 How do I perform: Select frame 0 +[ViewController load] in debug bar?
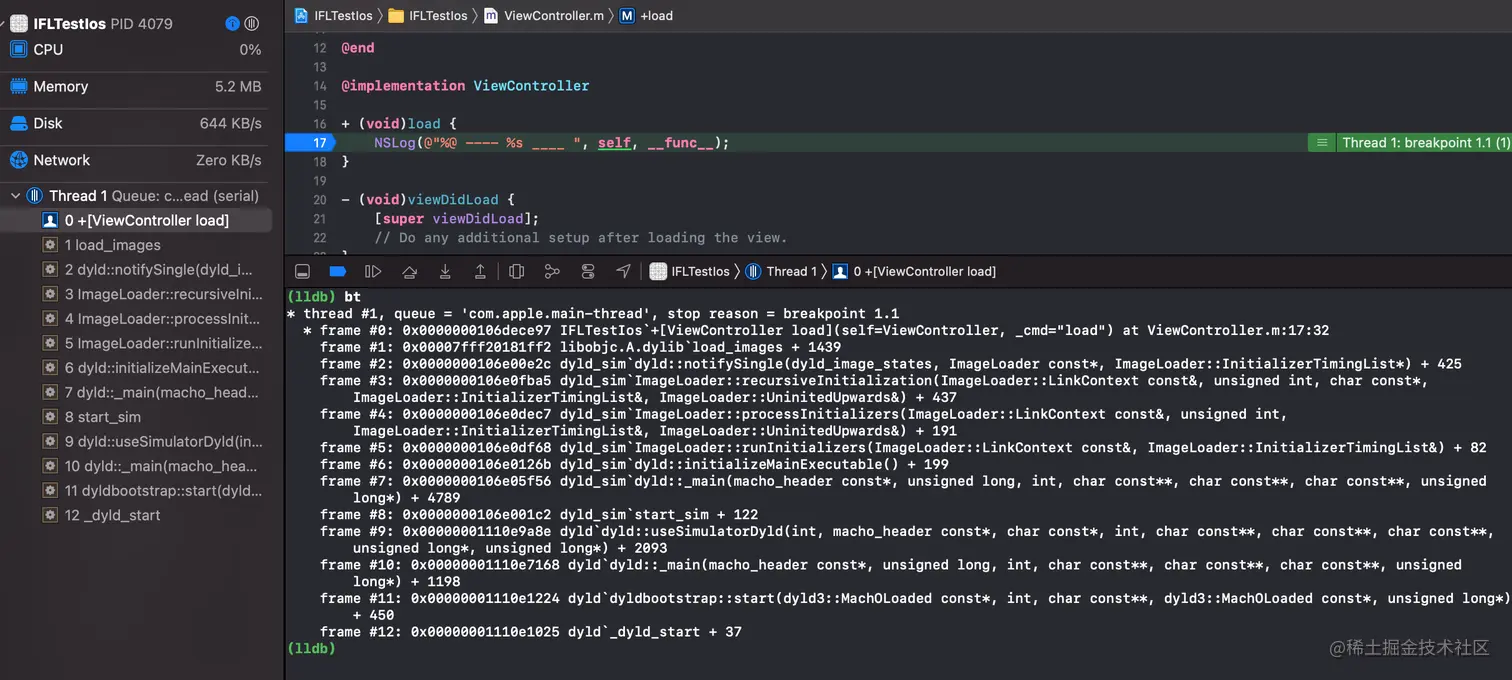pos(914,271)
